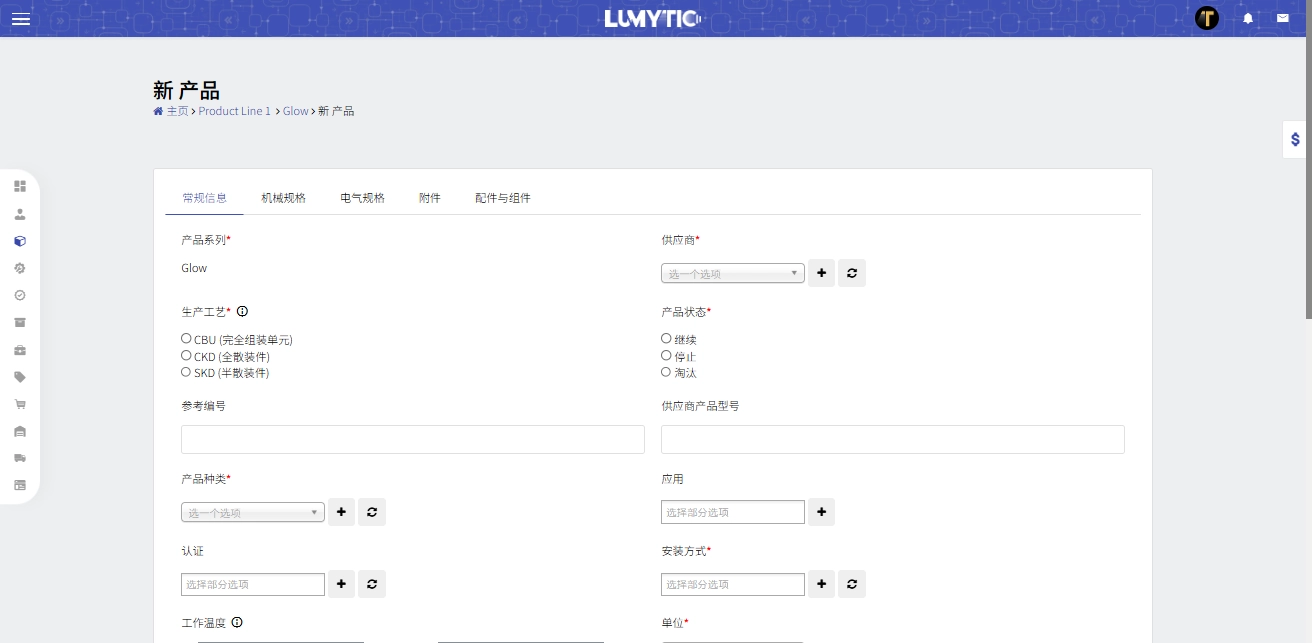Switch to the 电气规格 tab
The height and width of the screenshot is (643, 1312).
click(x=362, y=198)
